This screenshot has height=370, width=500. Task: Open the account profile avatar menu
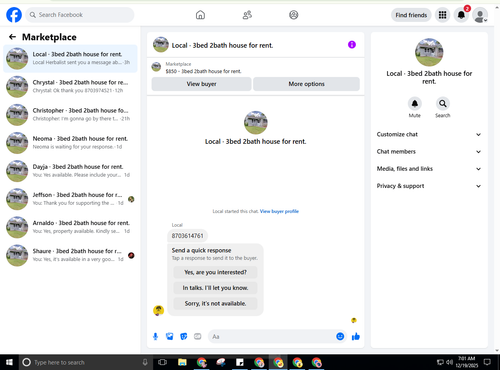(x=480, y=15)
